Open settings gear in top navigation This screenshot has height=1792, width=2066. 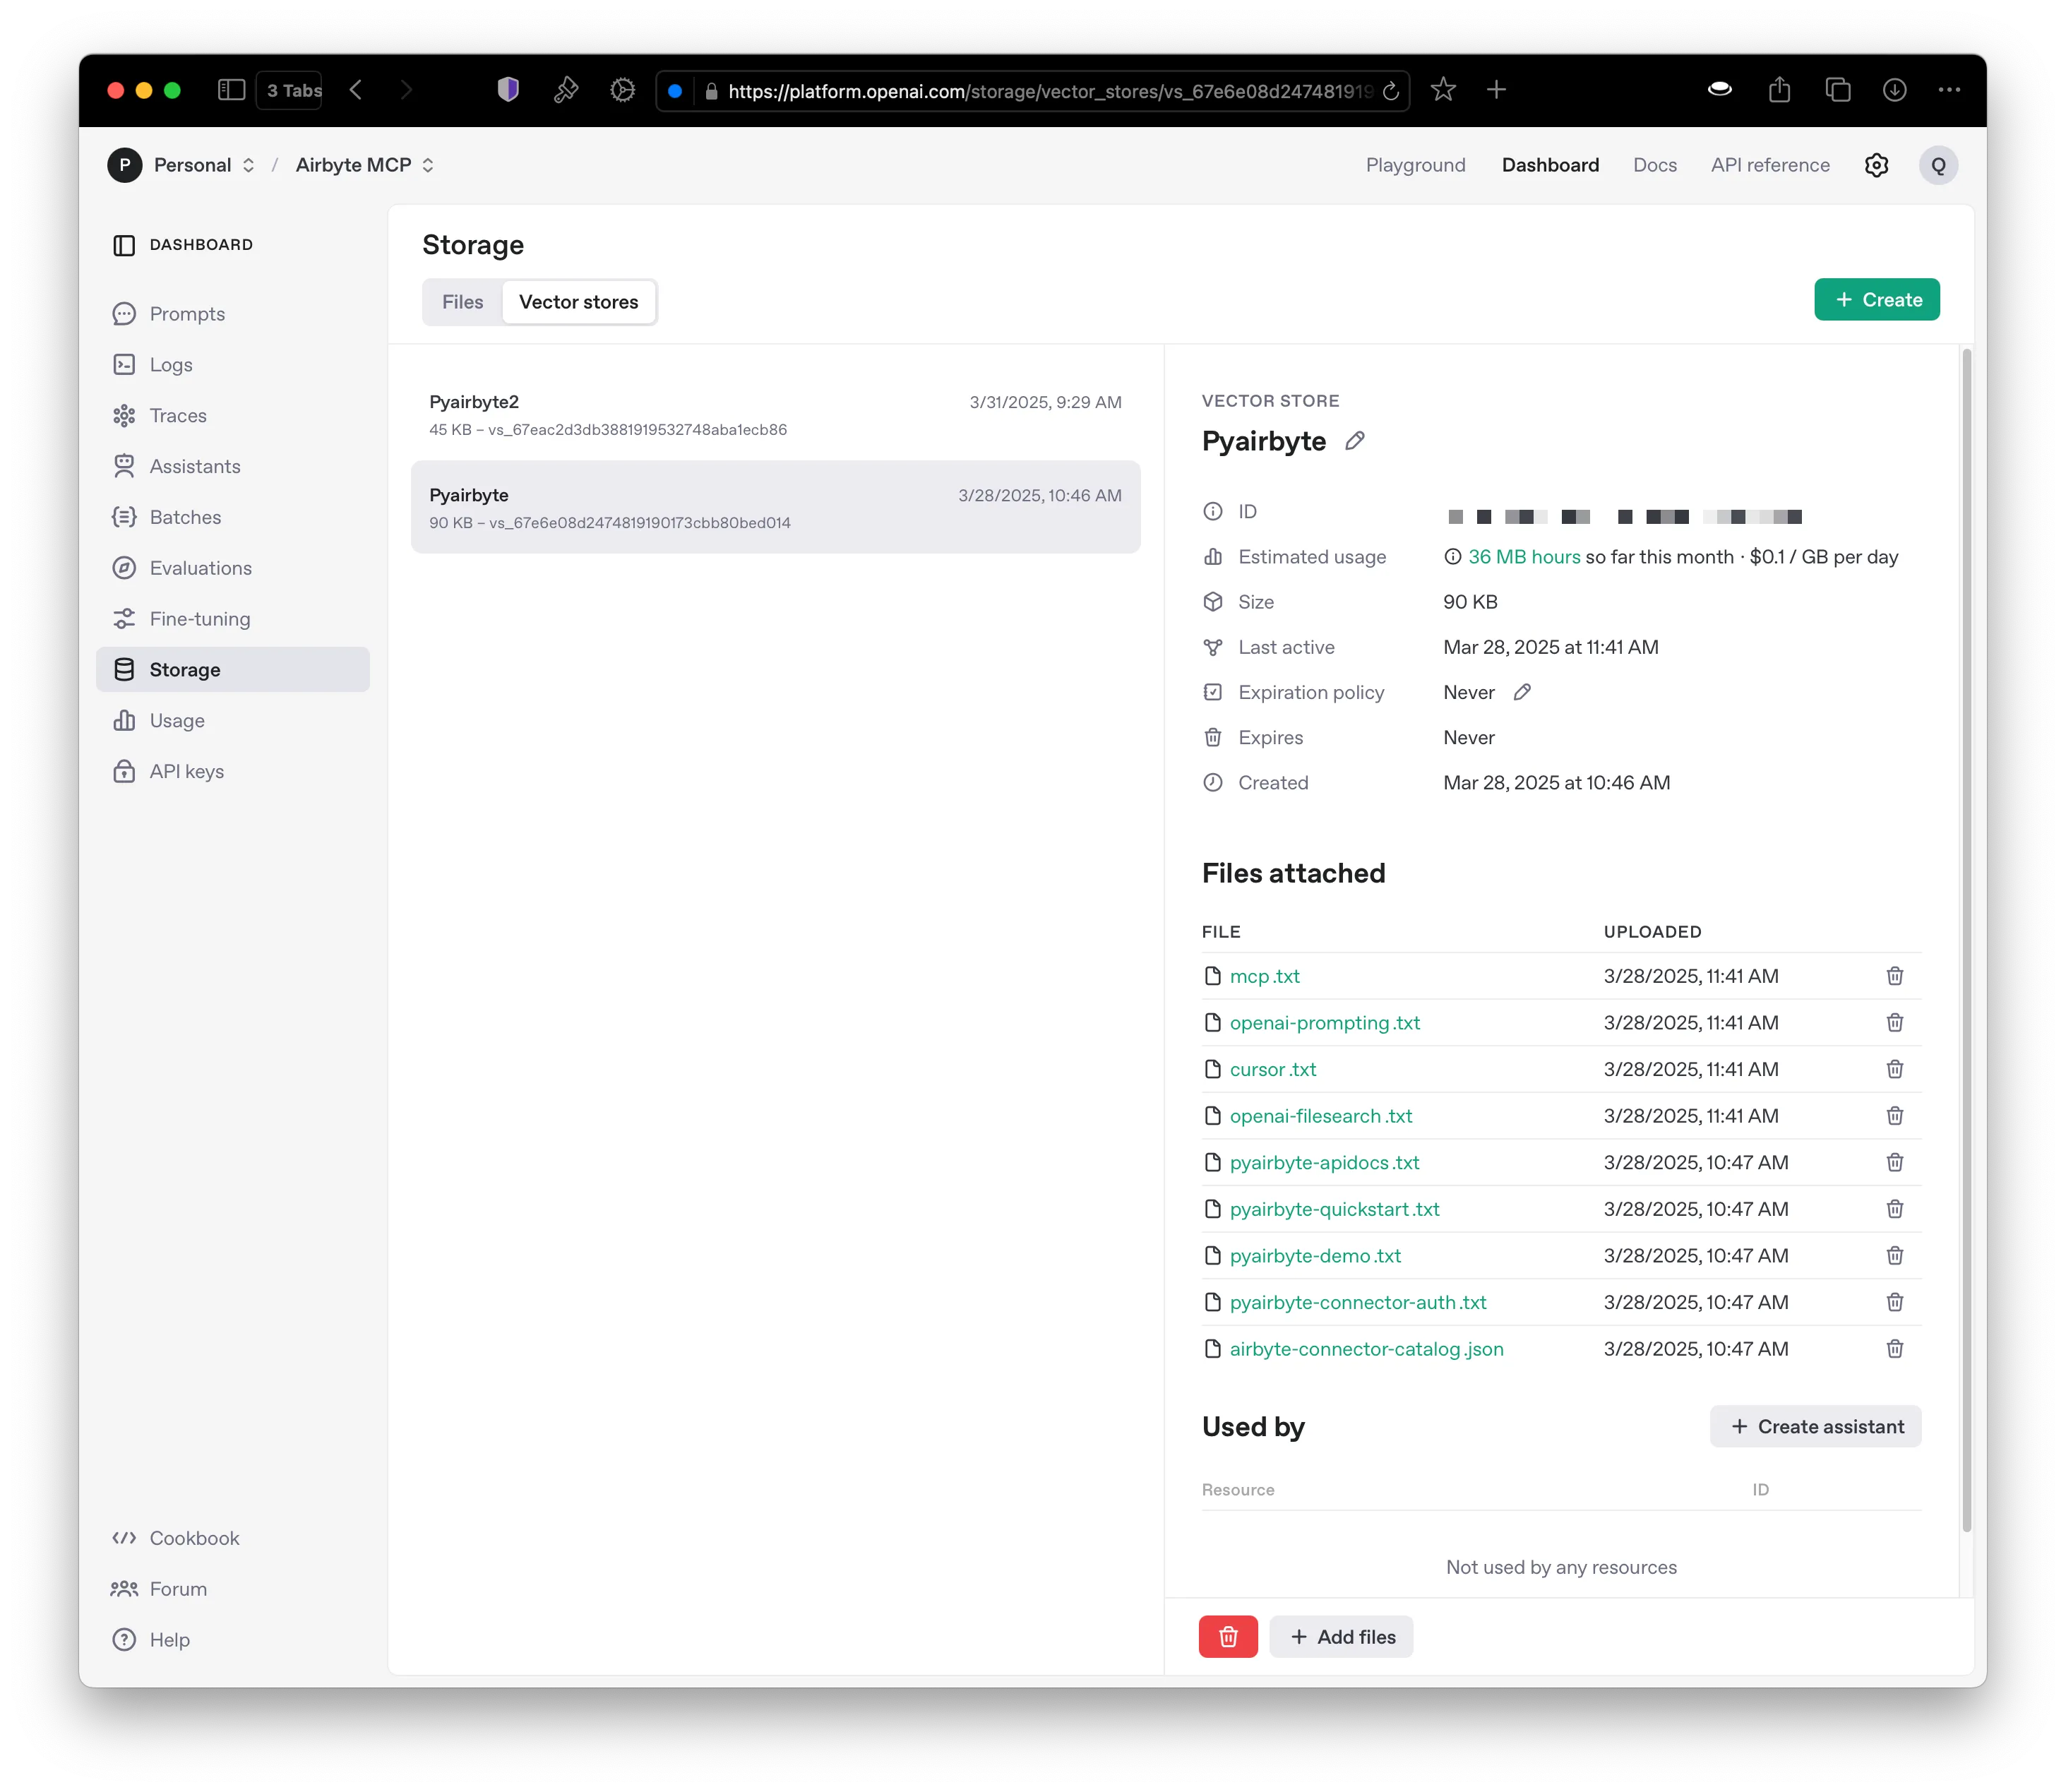[x=1876, y=165]
